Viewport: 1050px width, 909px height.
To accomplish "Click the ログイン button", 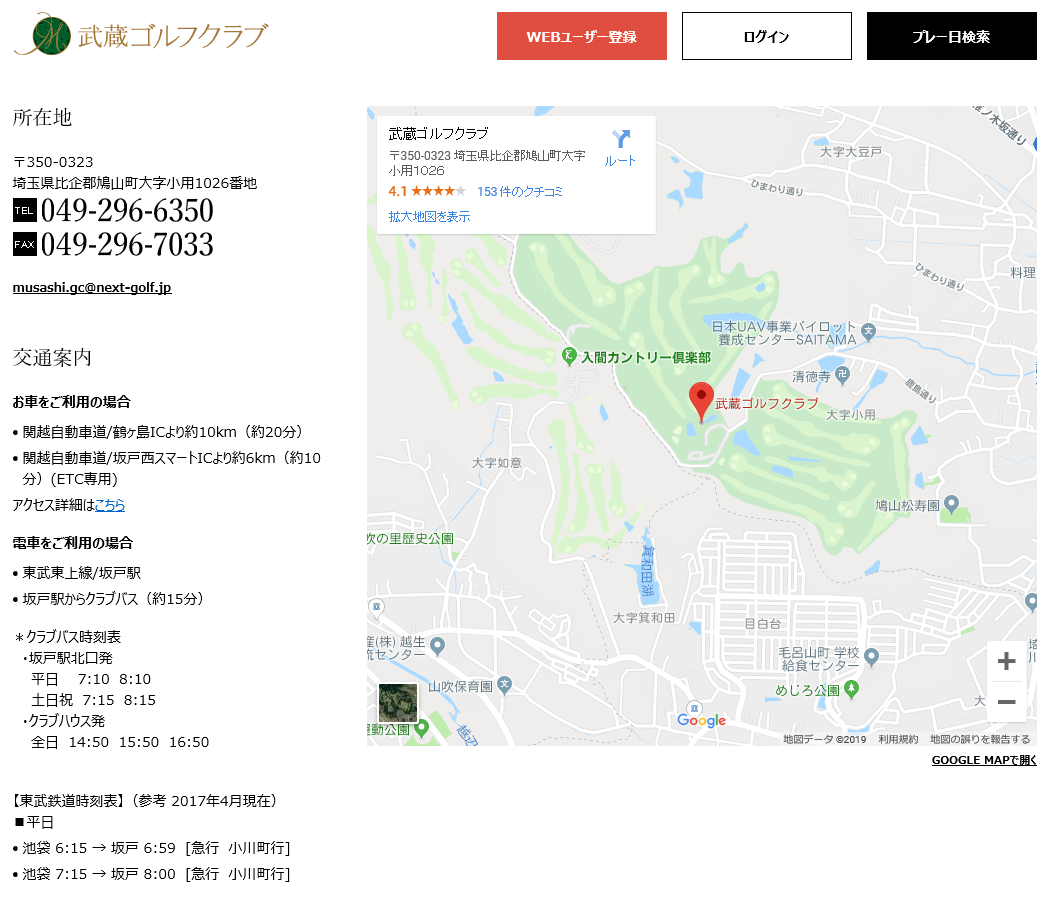I will click(x=767, y=36).
